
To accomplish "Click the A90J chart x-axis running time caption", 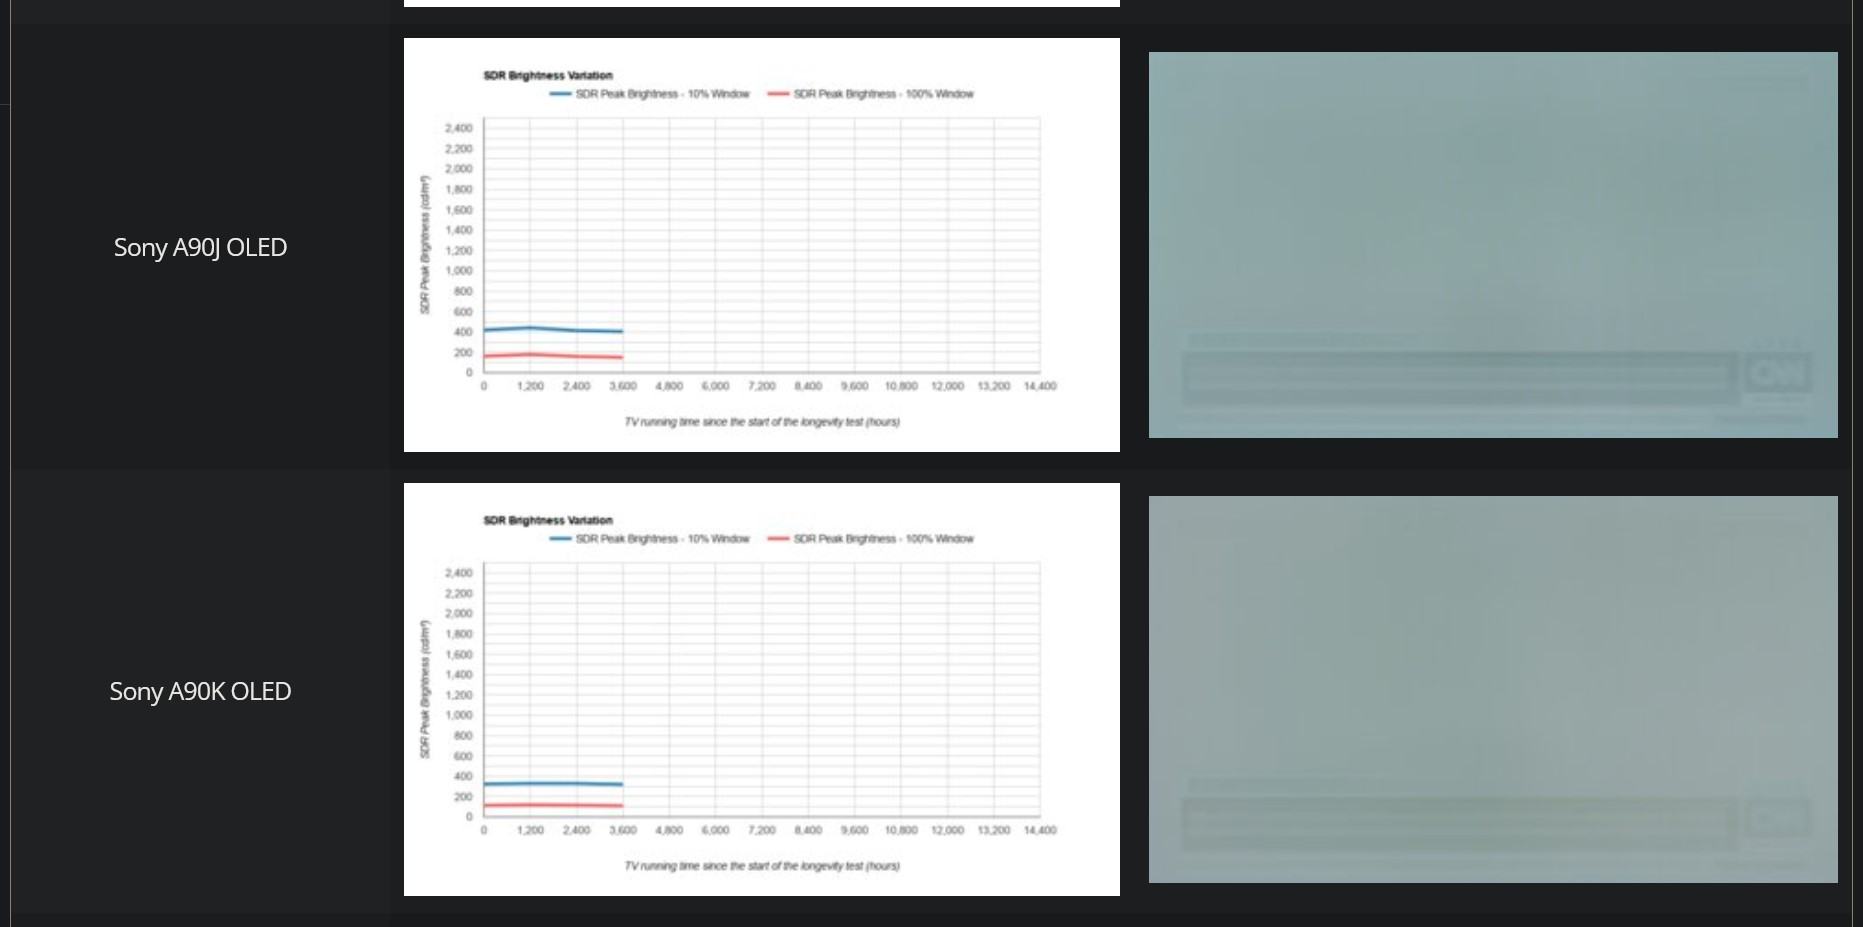I will click(x=762, y=422).
